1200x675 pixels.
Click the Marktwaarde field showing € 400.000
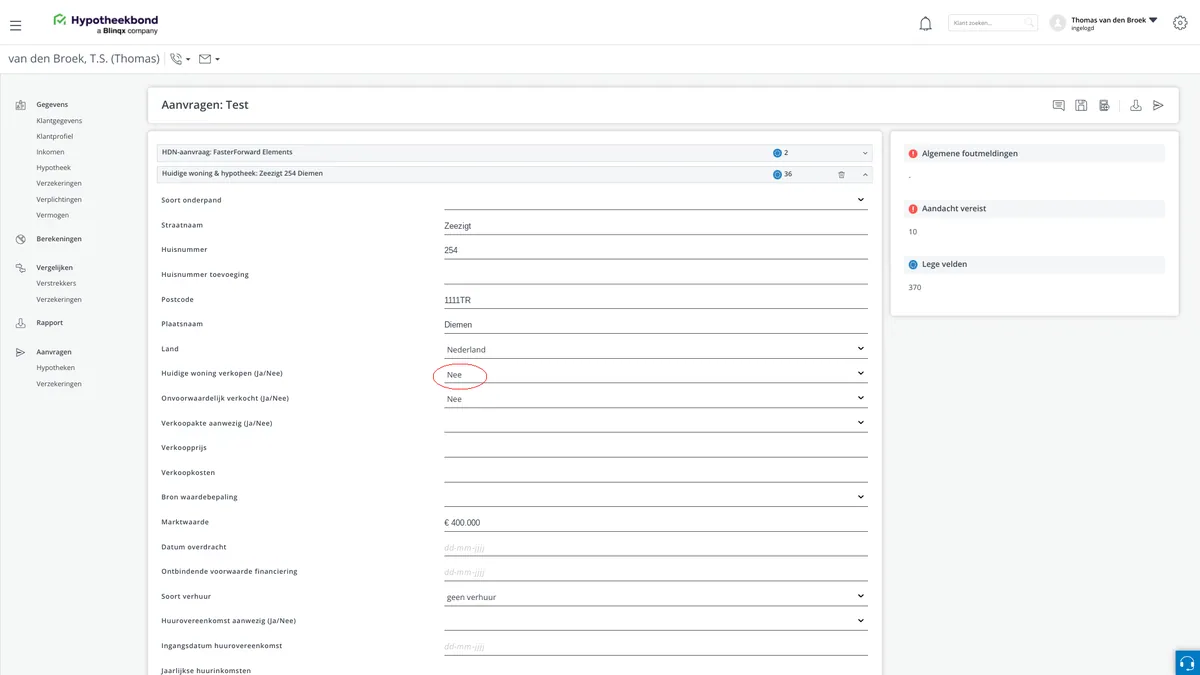pyautogui.click(x=656, y=523)
